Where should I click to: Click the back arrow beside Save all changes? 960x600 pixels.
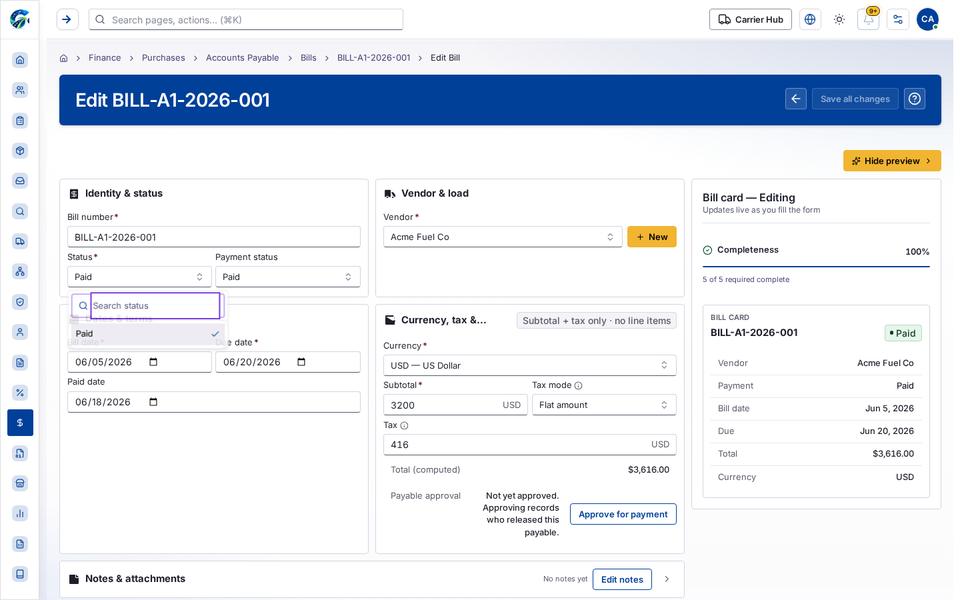pyautogui.click(x=795, y=99)
